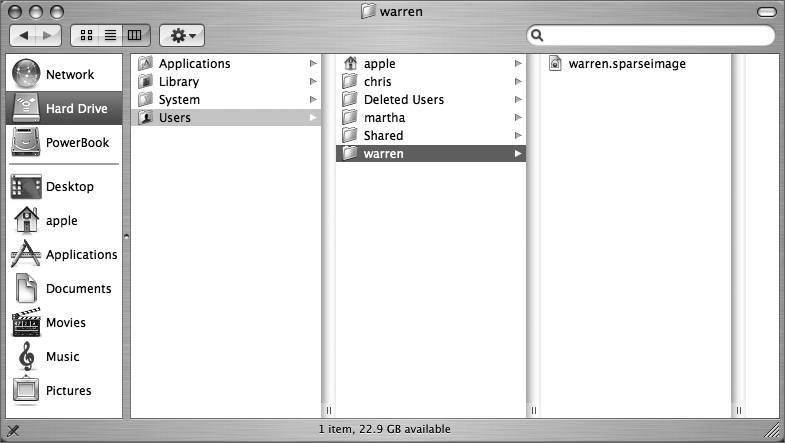This screenshot has width=785, height=443.
Task: Expand the apple folder arrow in Users column
Action: click(518, 64)
